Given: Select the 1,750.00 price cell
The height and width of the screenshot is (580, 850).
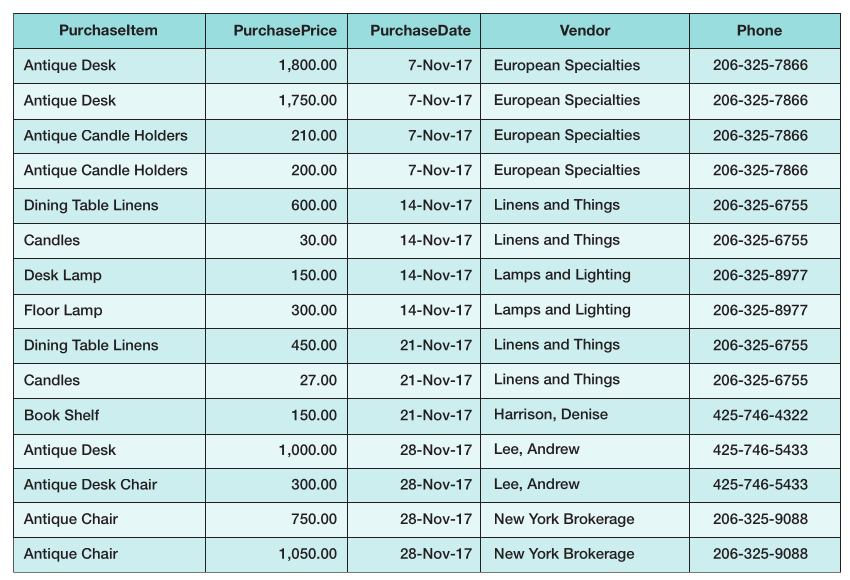Looking at the screenshot, I should 307,101.
